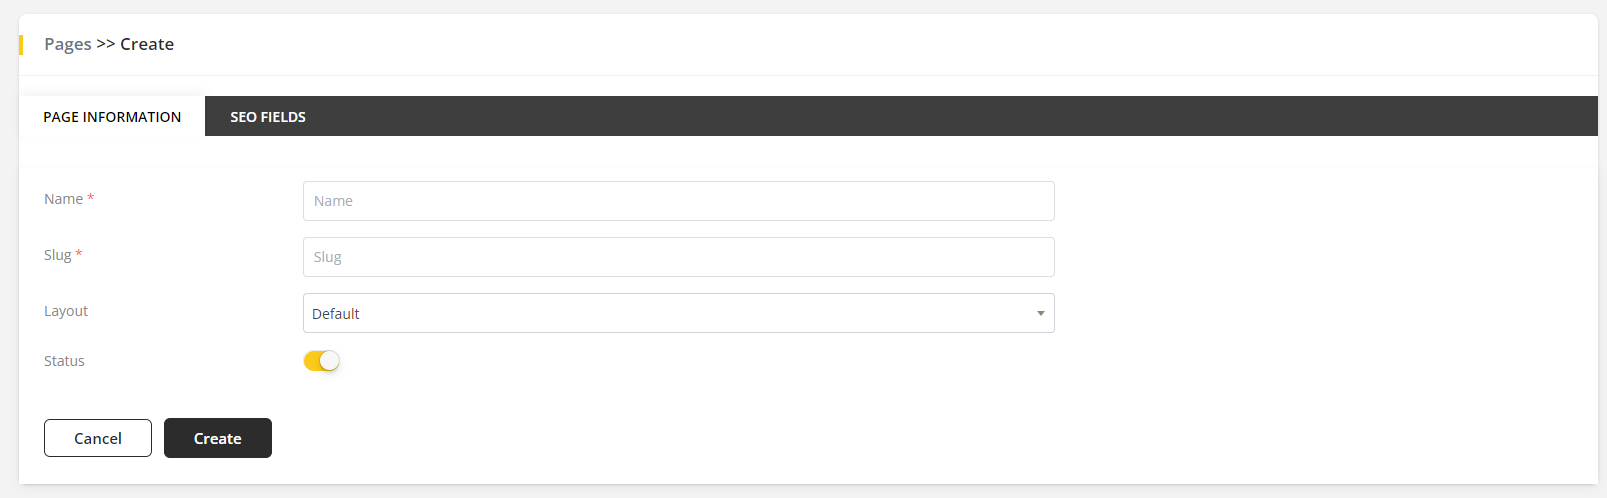
Task: Click the yellow accent bar beside Pages
Action: click(21, 45)
